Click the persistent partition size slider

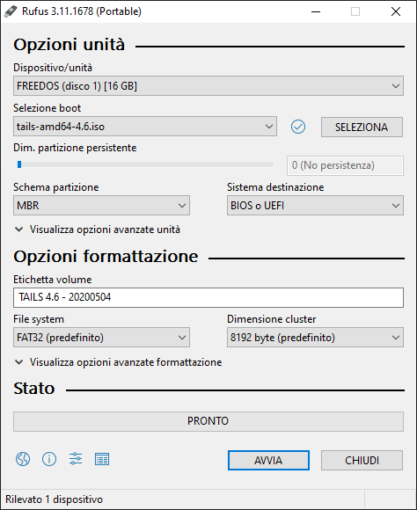145,165
